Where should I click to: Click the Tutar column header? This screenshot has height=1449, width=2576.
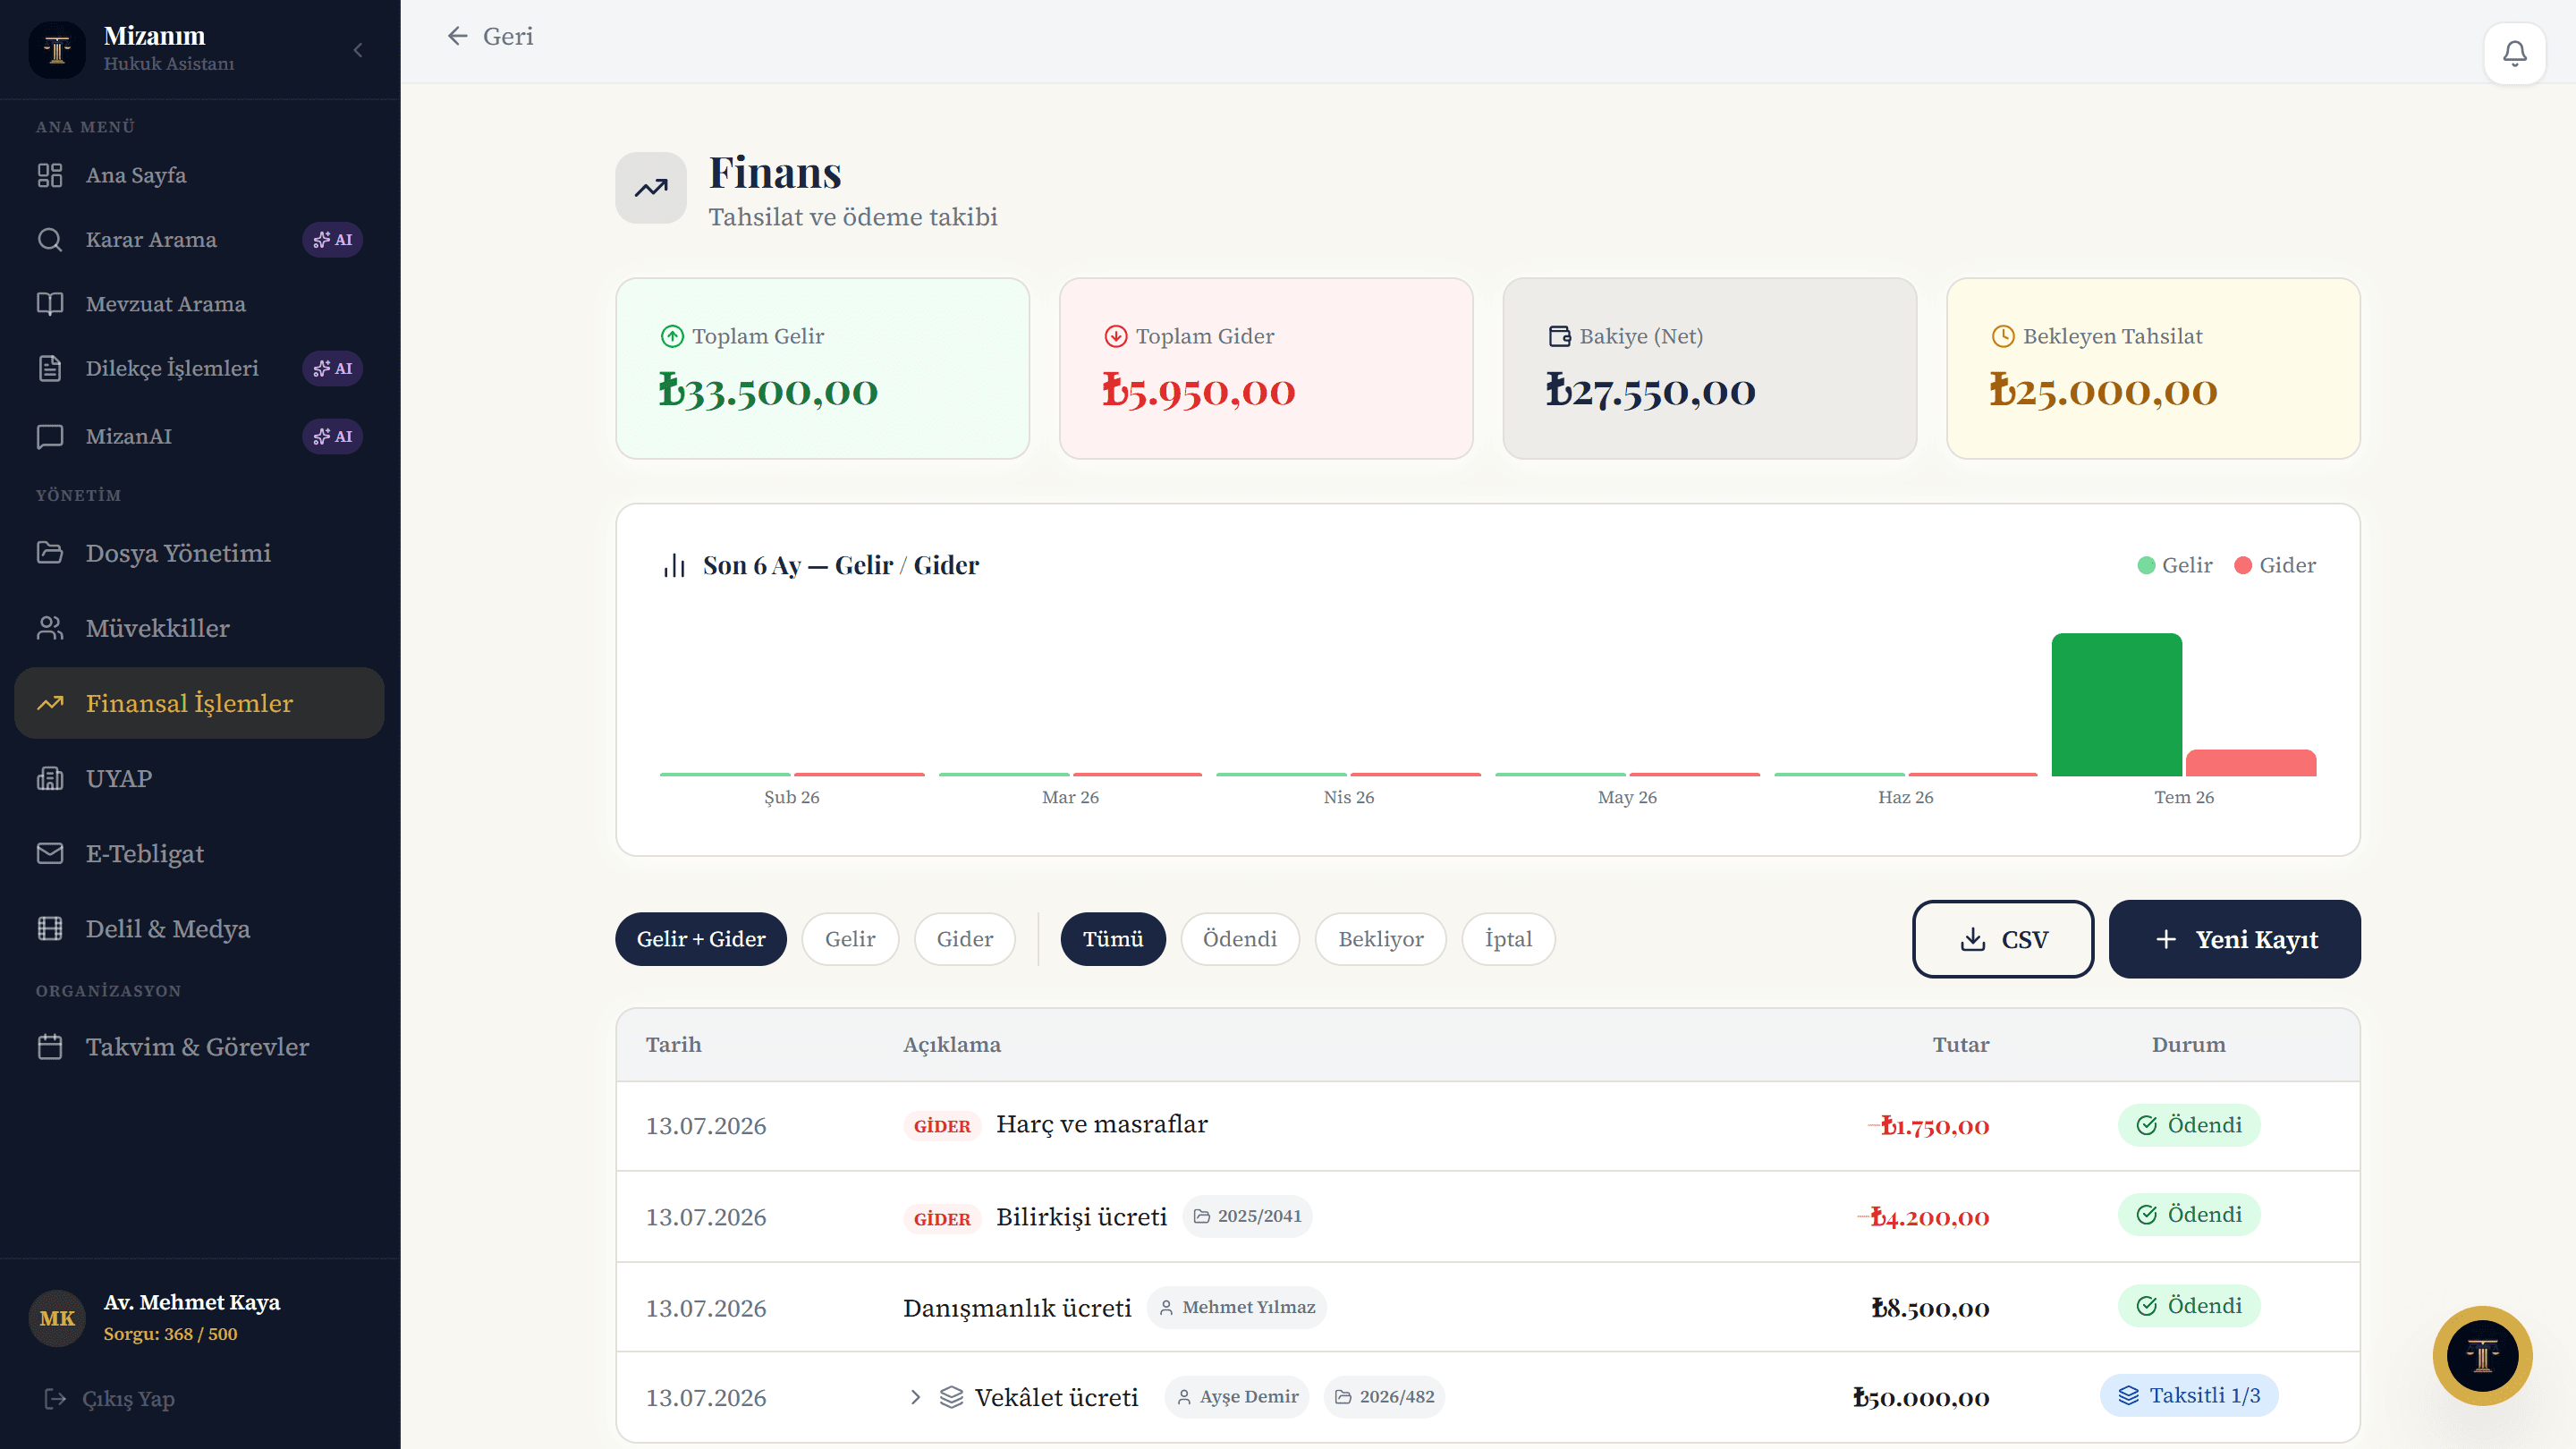[x=1961, y=1044]
